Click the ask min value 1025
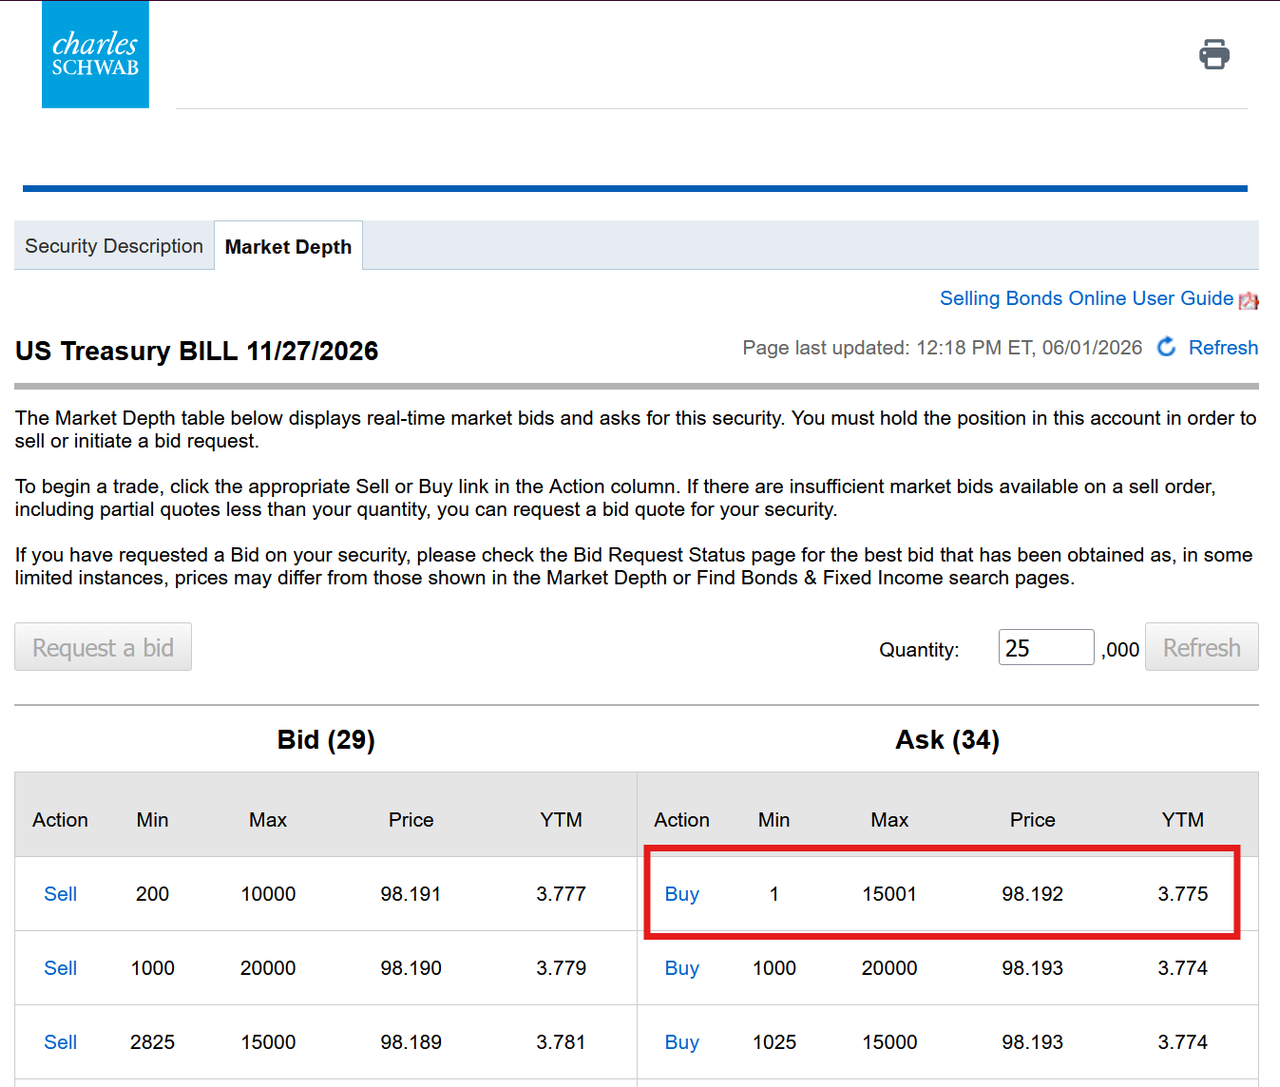 (x=774, y=1042)
